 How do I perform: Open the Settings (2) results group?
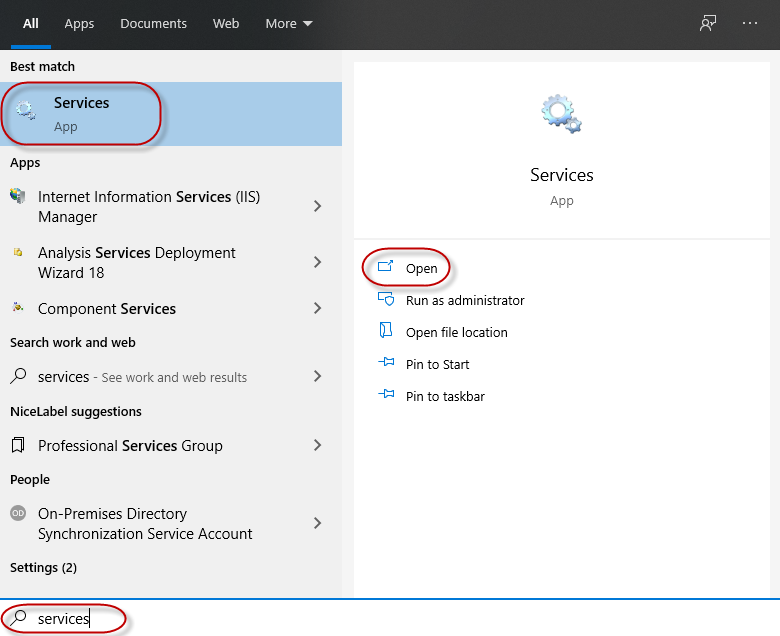(x=43, y=567)
